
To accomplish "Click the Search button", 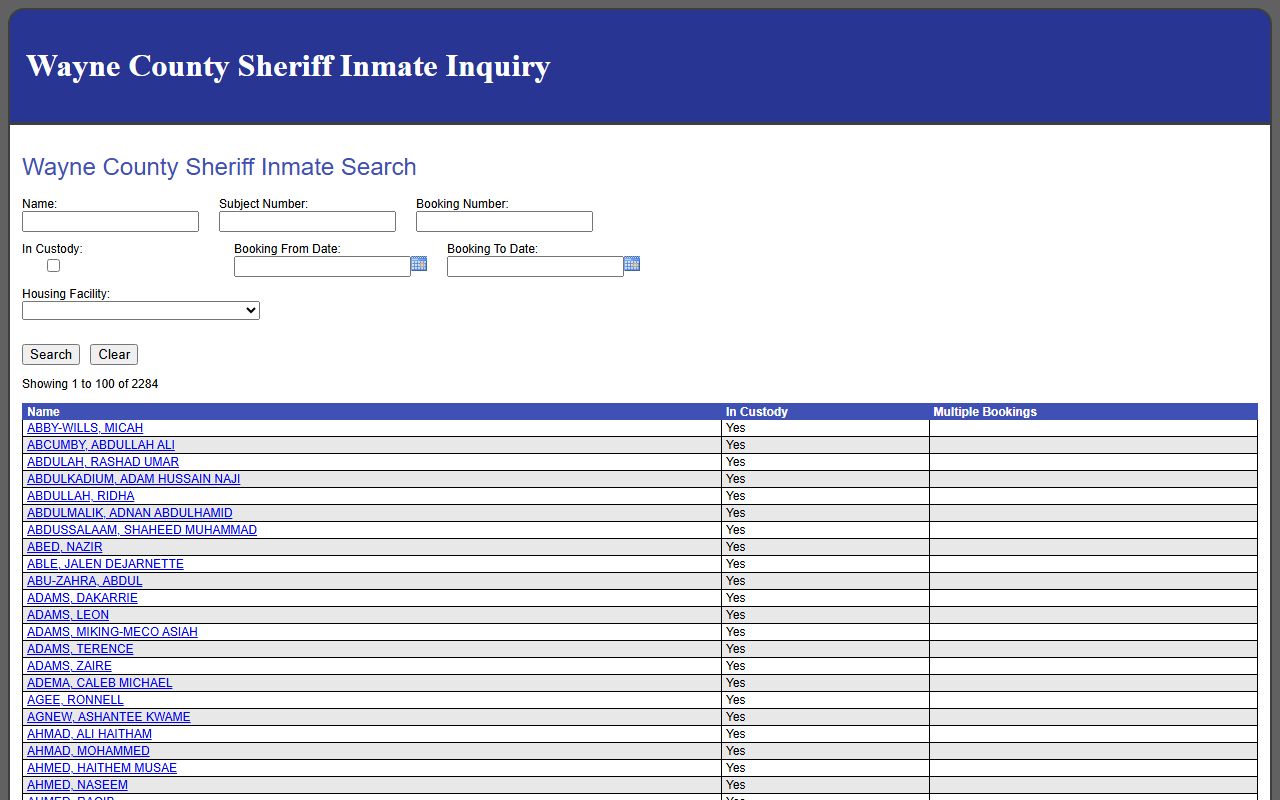I will pyautogui.click(x=51, y=354).
